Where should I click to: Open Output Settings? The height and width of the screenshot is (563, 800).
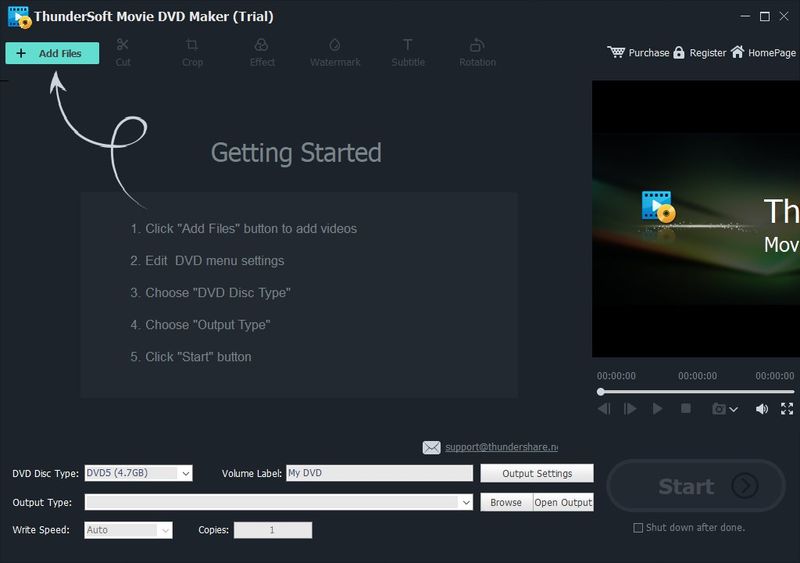click(537, 473)
